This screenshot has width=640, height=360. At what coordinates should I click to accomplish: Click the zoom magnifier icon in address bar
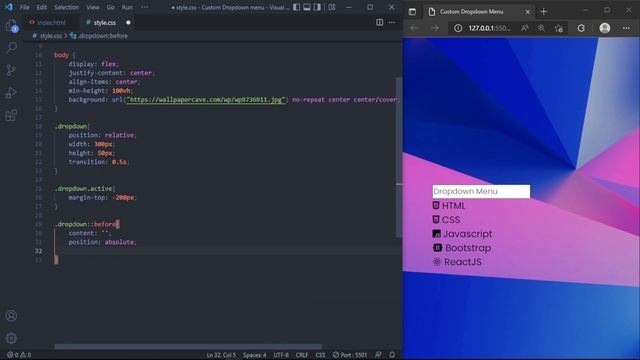tap(541, 28)
